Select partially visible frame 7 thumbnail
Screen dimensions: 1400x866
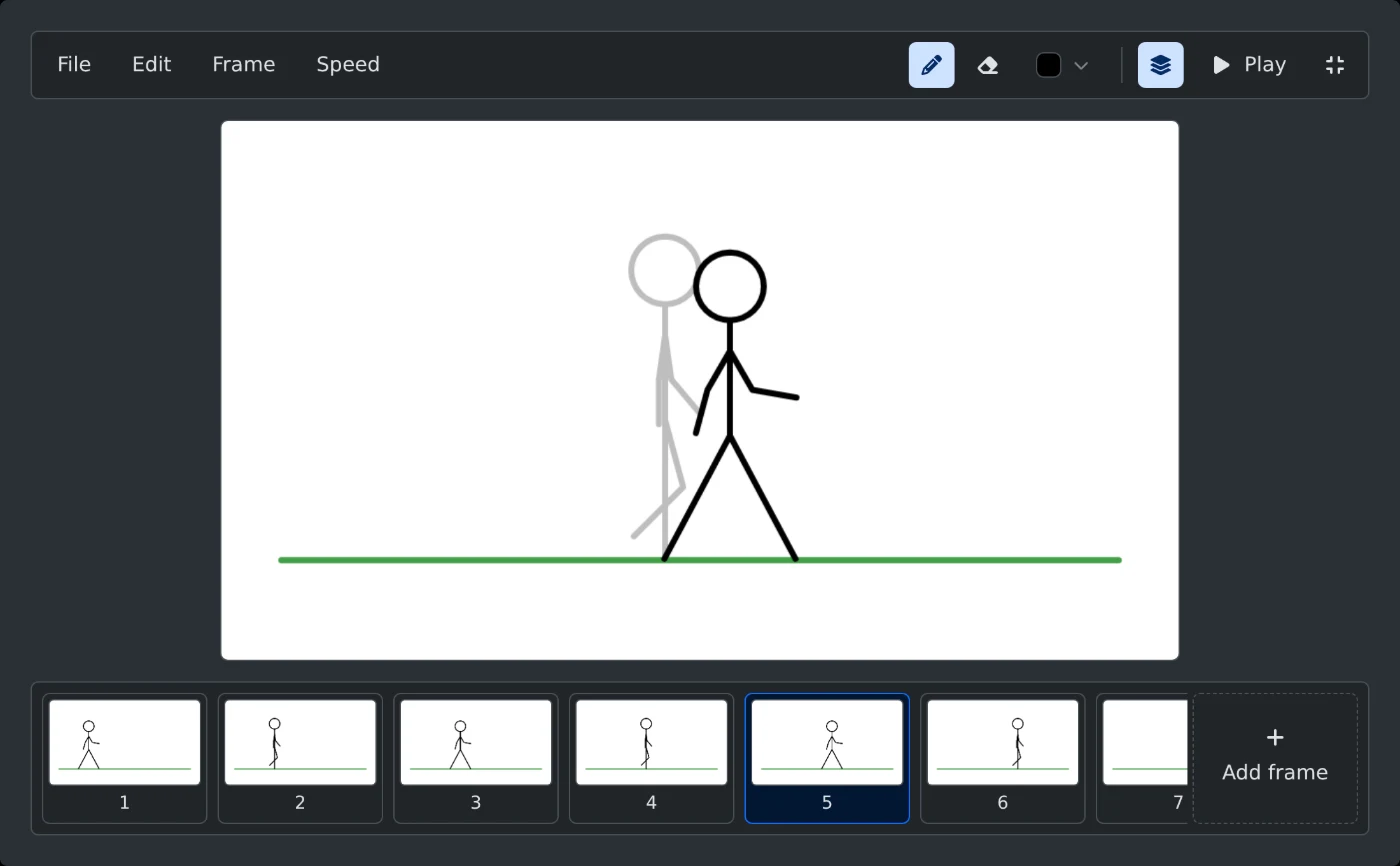click(x=1143, y=758)
